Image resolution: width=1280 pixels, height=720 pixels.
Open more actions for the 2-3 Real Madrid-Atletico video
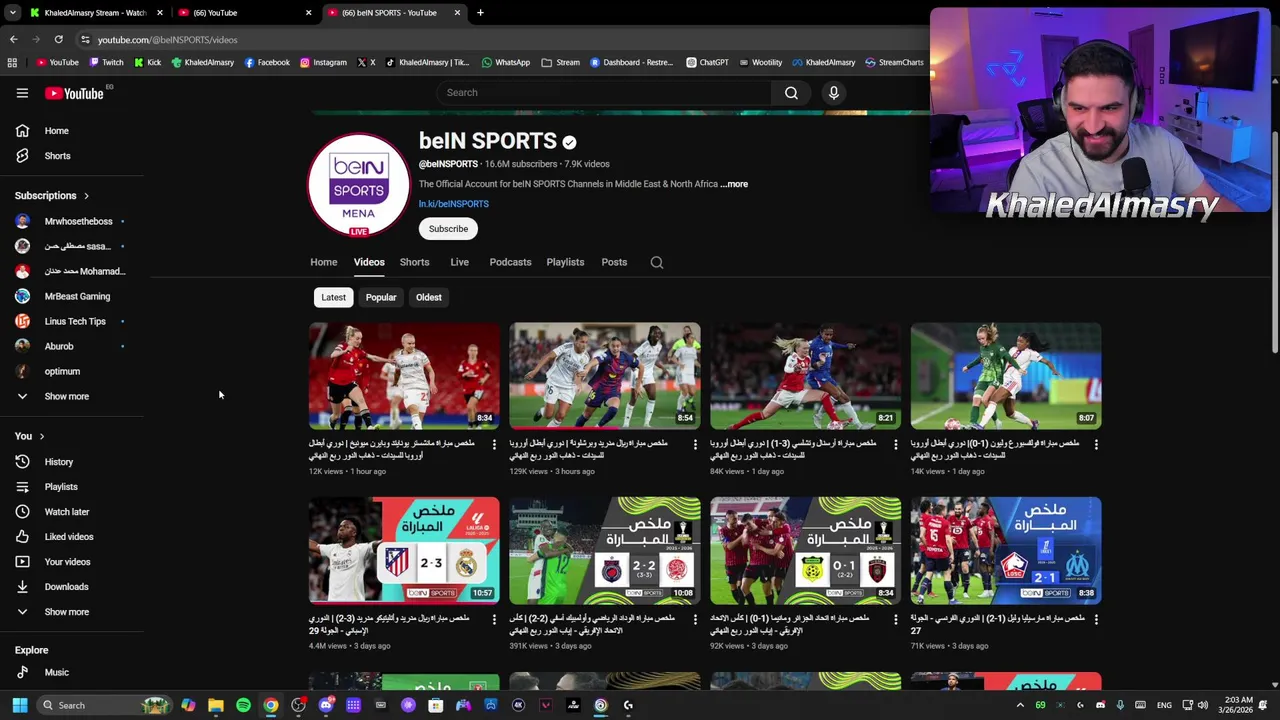[494, 619]
